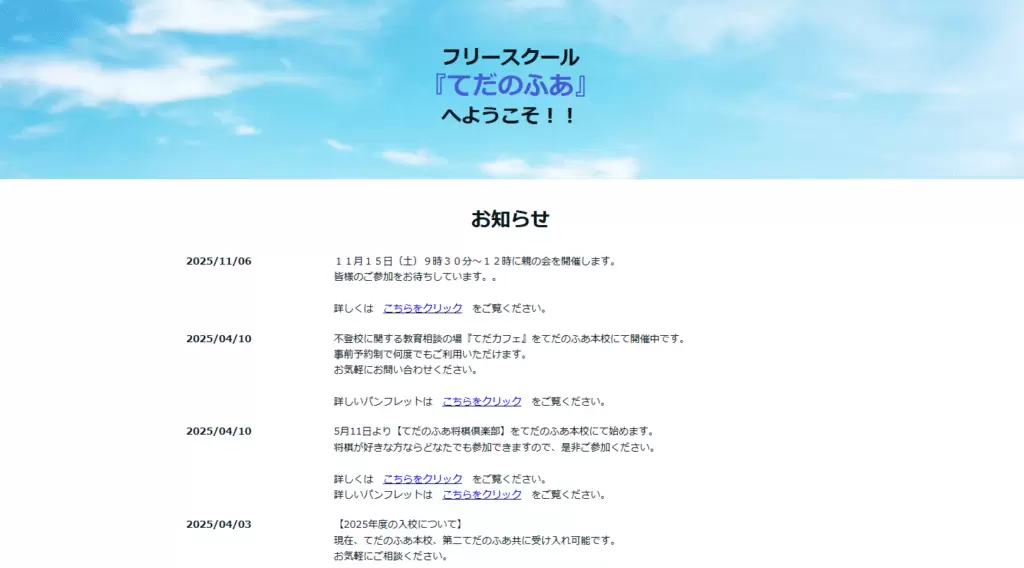
Task: Click the 【2025年度の入校について】 text
Action: 400,524
